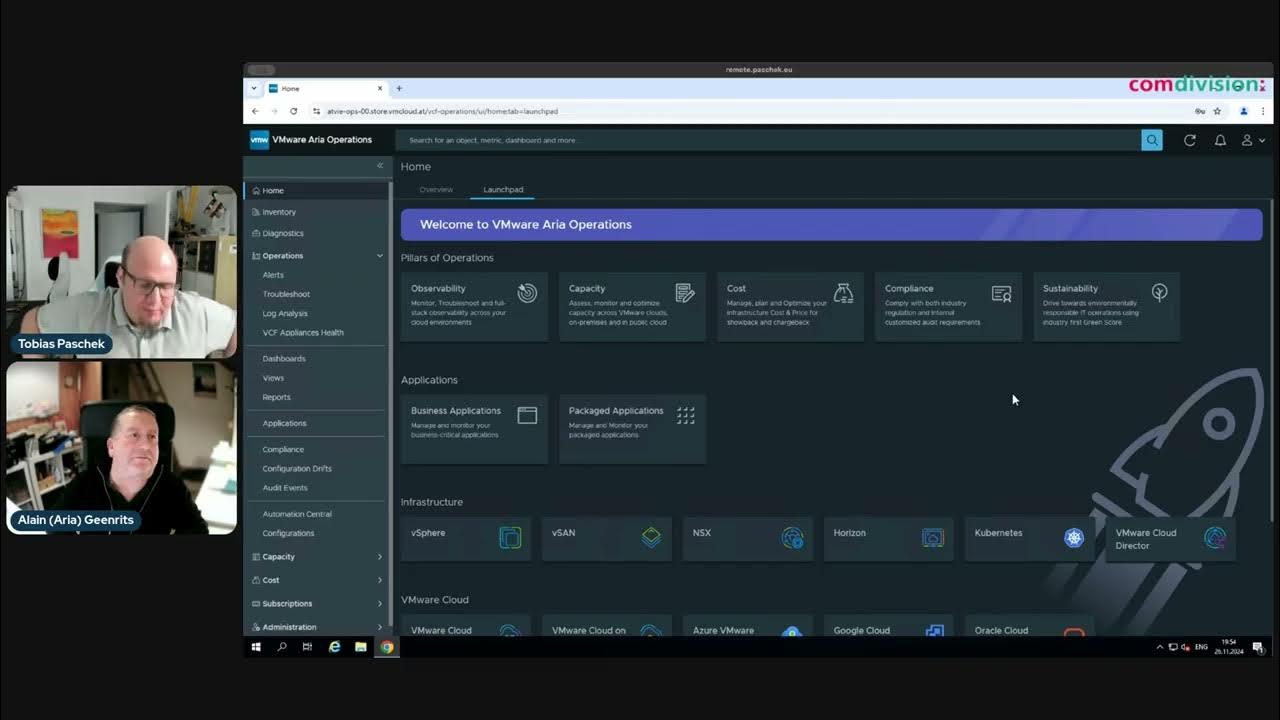Screen dimensions: 1280x720
Task: Open the Kubernetes infrastructure icon
Action: (x=1074, y=538)
